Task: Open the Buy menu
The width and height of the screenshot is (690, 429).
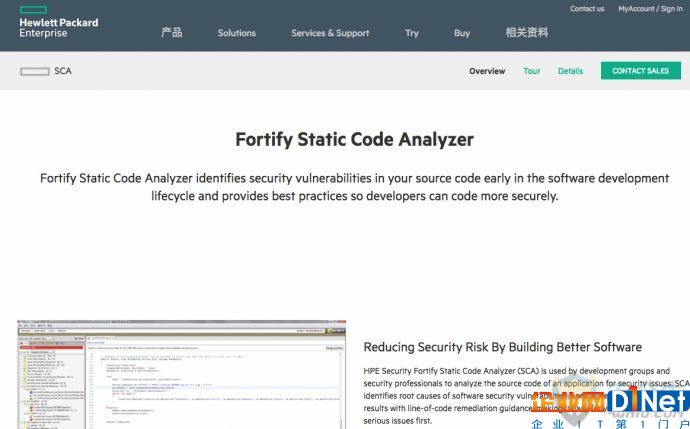Action: [x=462, y=33]
